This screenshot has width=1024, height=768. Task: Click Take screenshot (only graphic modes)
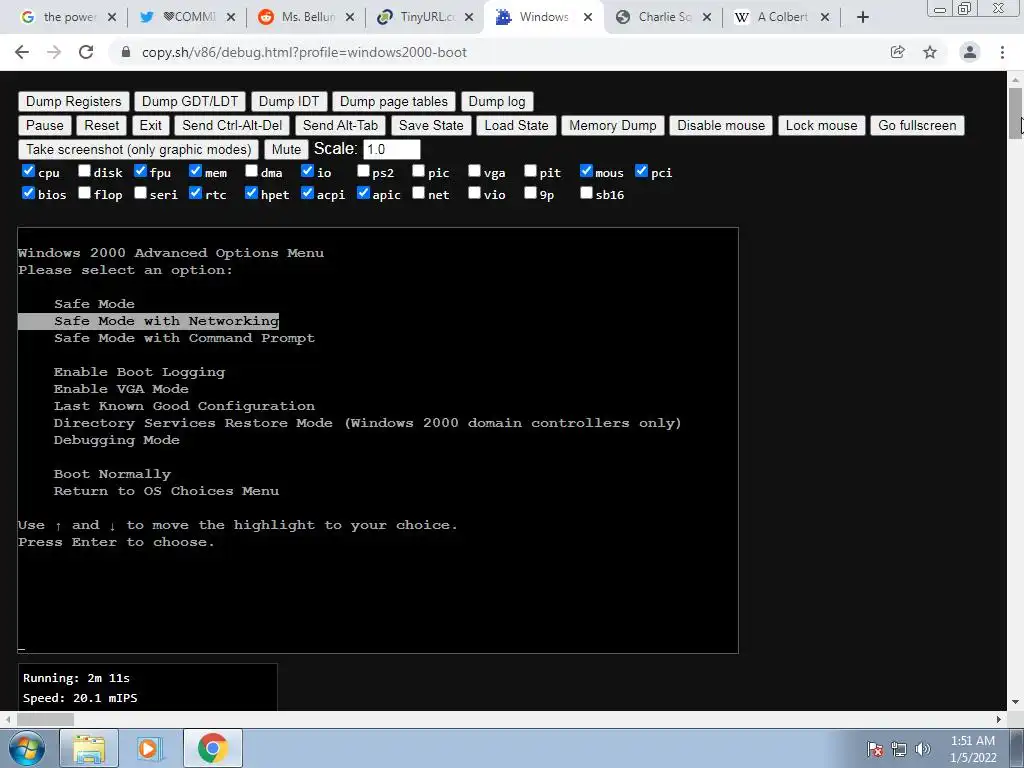pyautogui.click(x=138, y=150)
